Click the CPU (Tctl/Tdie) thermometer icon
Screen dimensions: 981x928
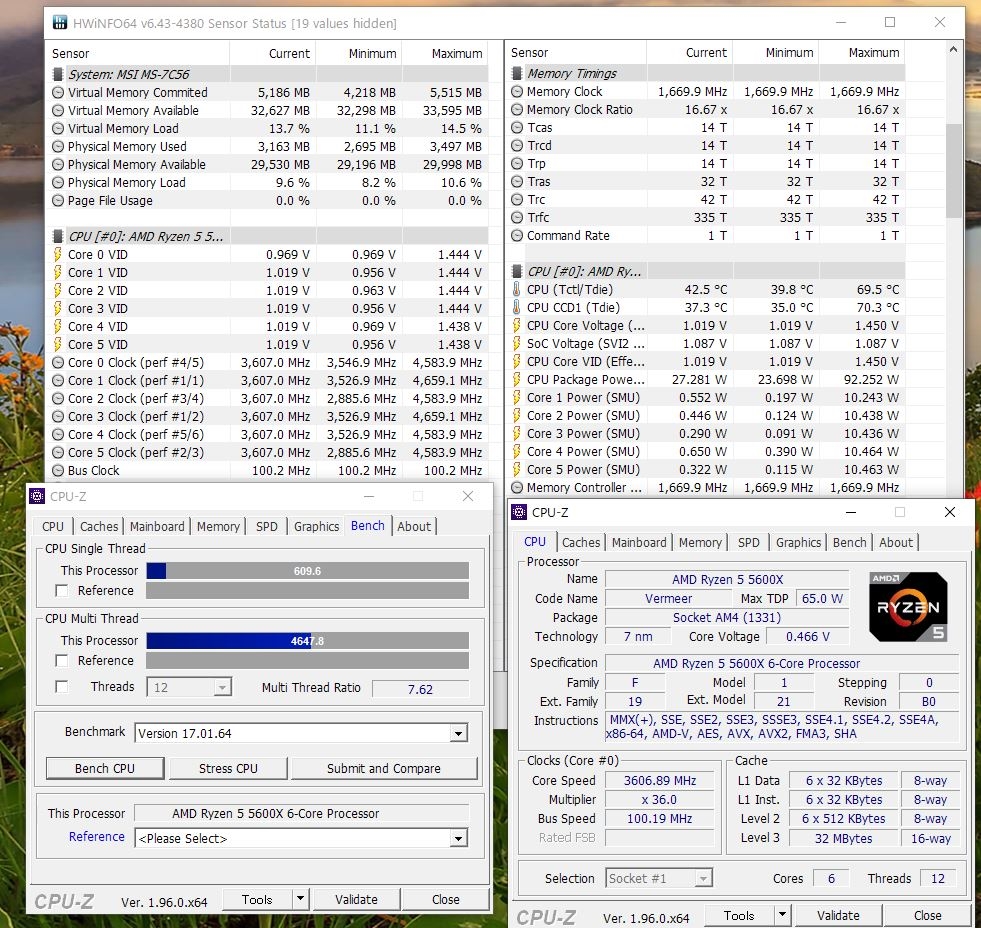point(516,290)
